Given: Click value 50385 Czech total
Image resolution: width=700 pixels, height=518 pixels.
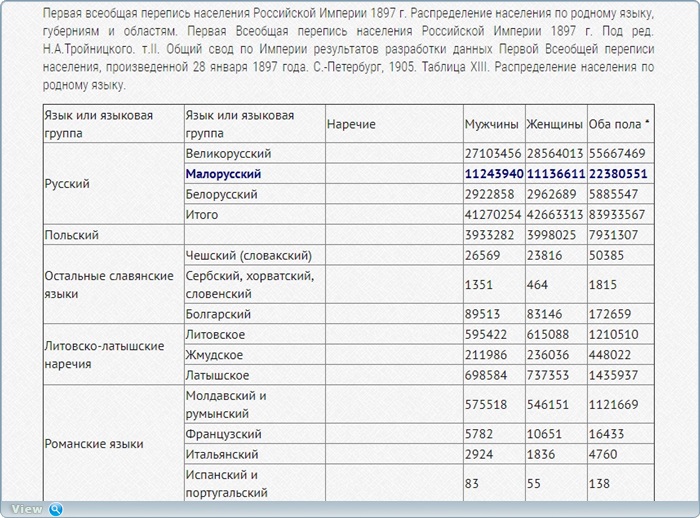Looking at the screenshot, I should [606, 255].
